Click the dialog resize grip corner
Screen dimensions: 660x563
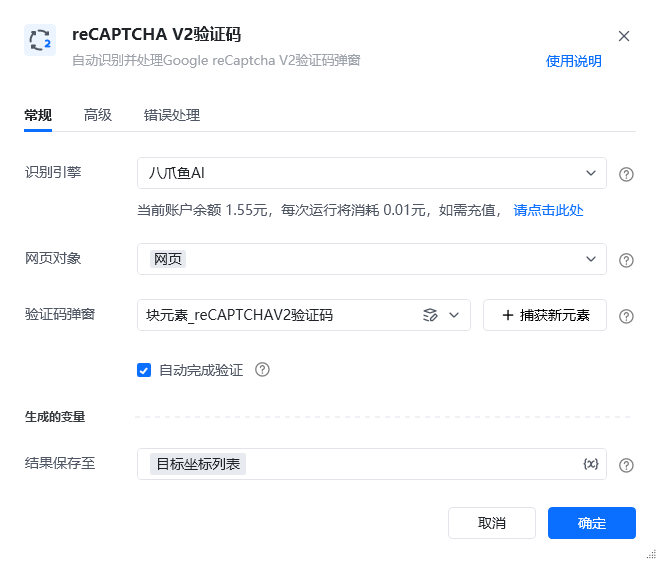click(652, 554)
